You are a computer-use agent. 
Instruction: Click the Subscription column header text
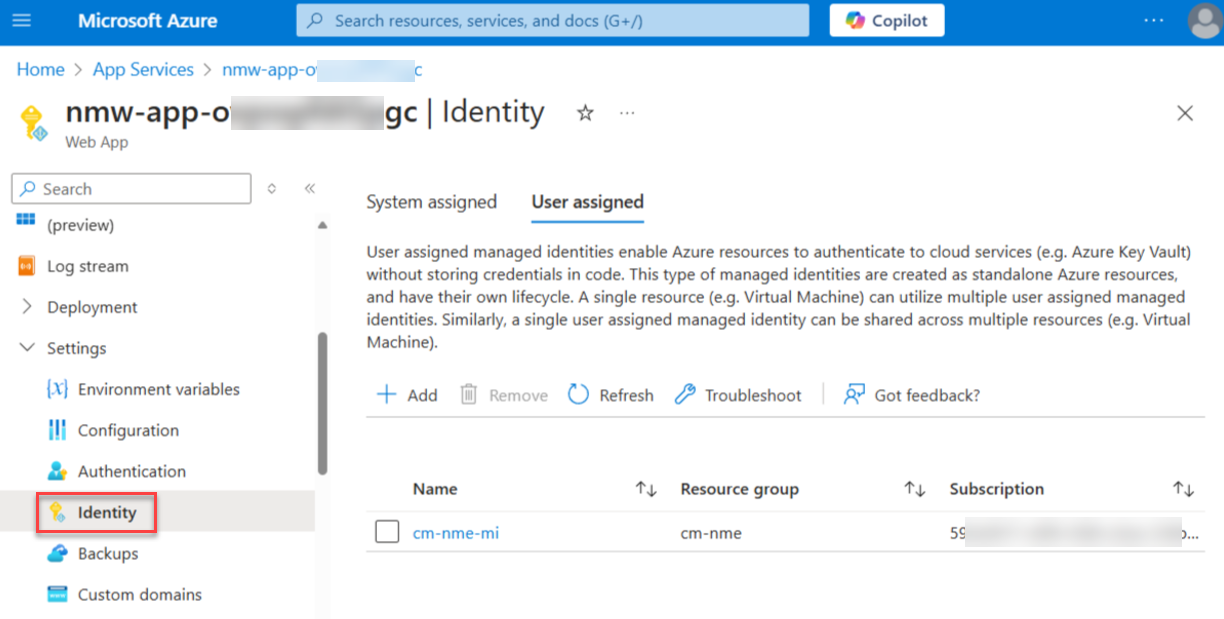(x=996, y=489)
